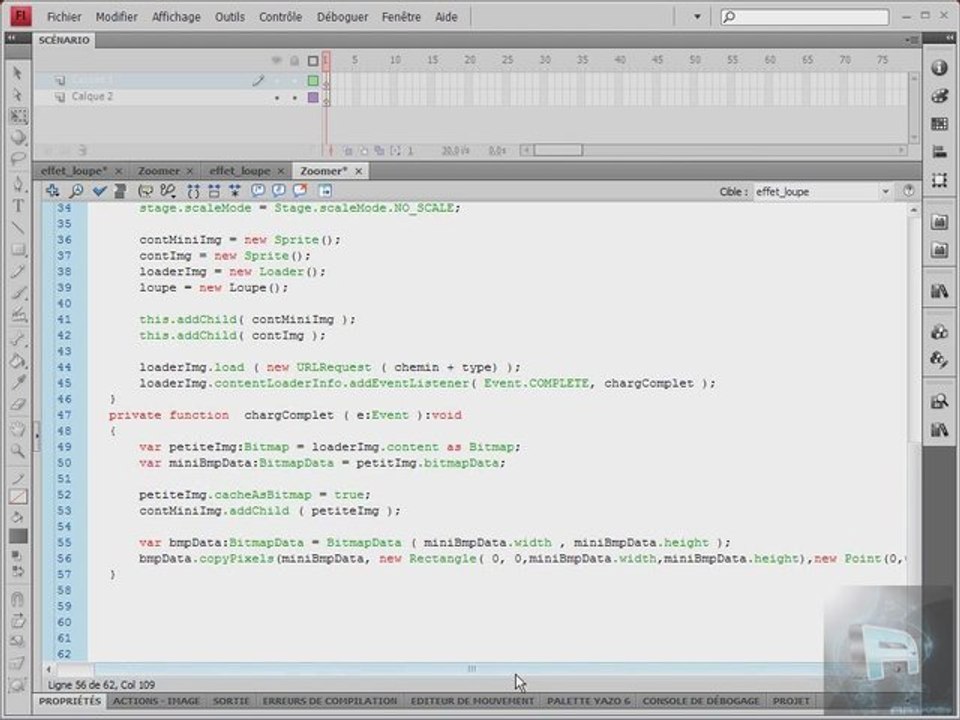This screenshot has width=960, height=720.
Task: Toggle lock dot of Calque 2
Action: point(294,98)
